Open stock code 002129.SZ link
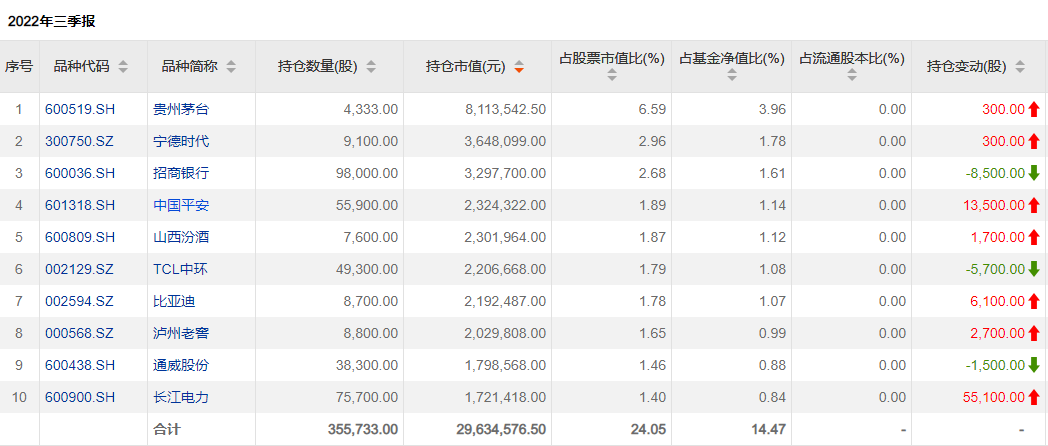Image resolution: width=1048 pixels, height=446 pixels. point(80,269)
